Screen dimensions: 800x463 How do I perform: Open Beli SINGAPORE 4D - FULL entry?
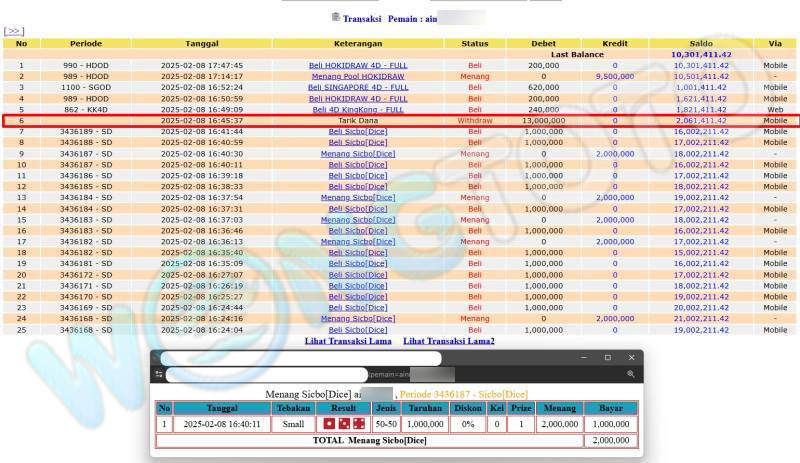tap(358, 87)
